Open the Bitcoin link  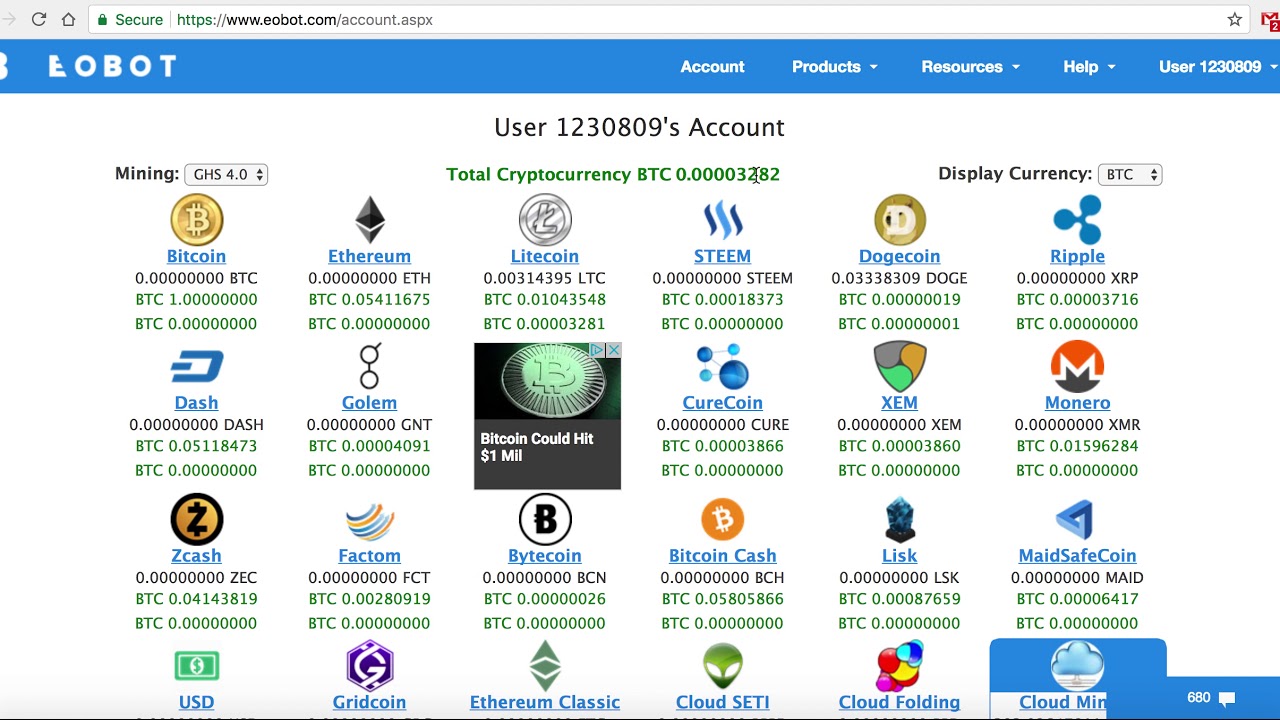(x=196, y=256)
